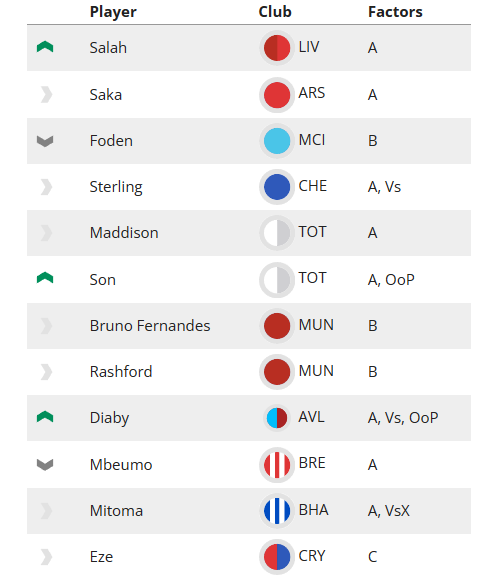483x579 pixels.
Task: Open Bruno Fernandes player name
Action: pyautogui.click(x=150, y=326)
